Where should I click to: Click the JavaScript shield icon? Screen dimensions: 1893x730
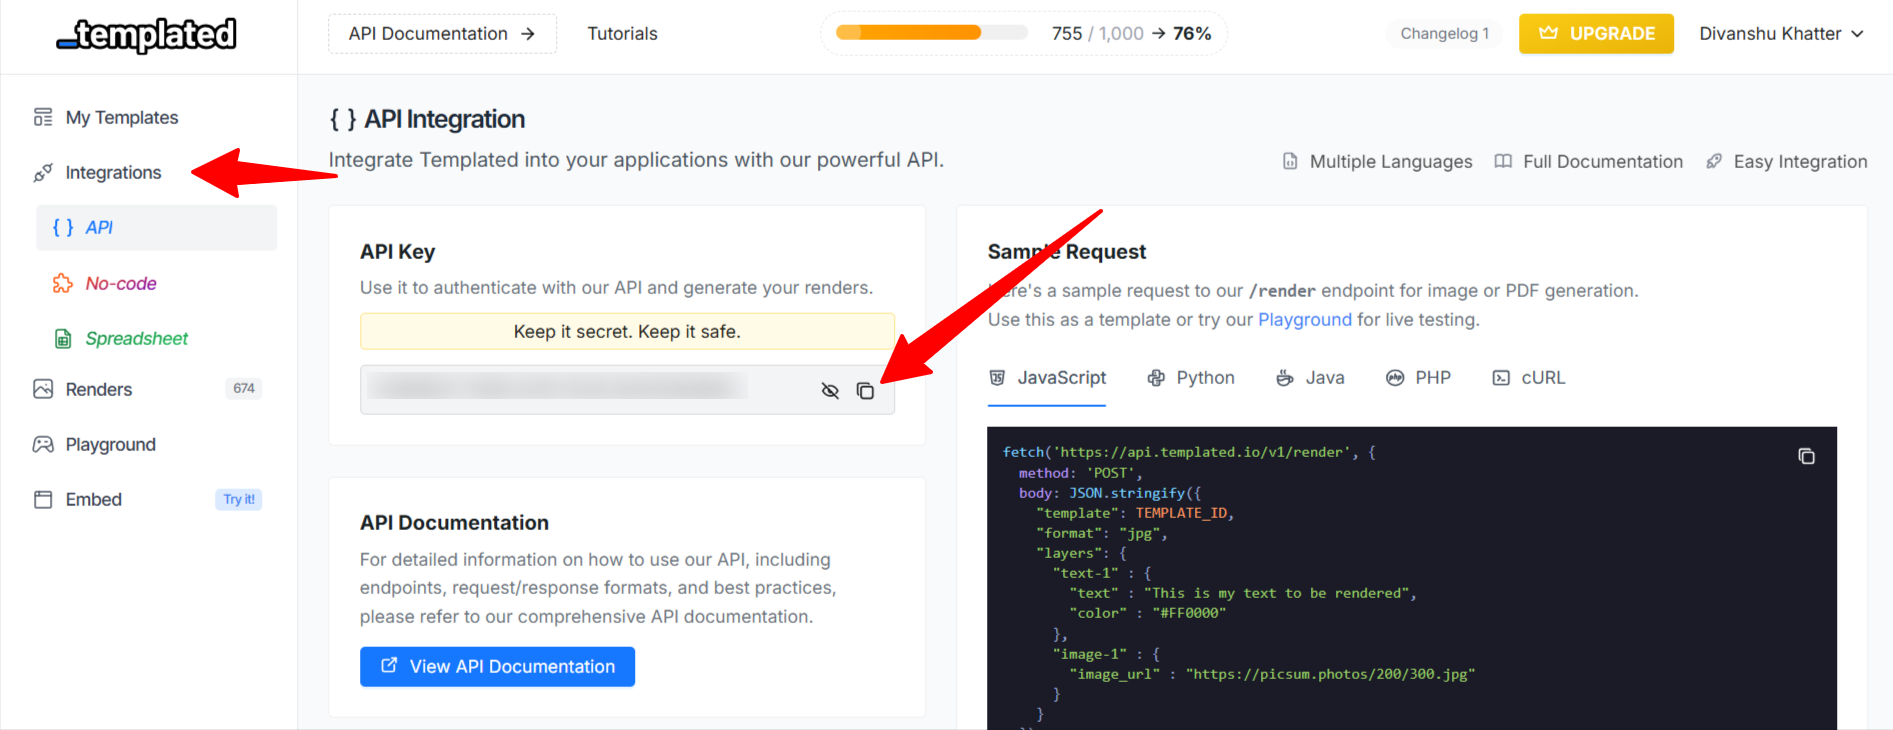point(997,378)
